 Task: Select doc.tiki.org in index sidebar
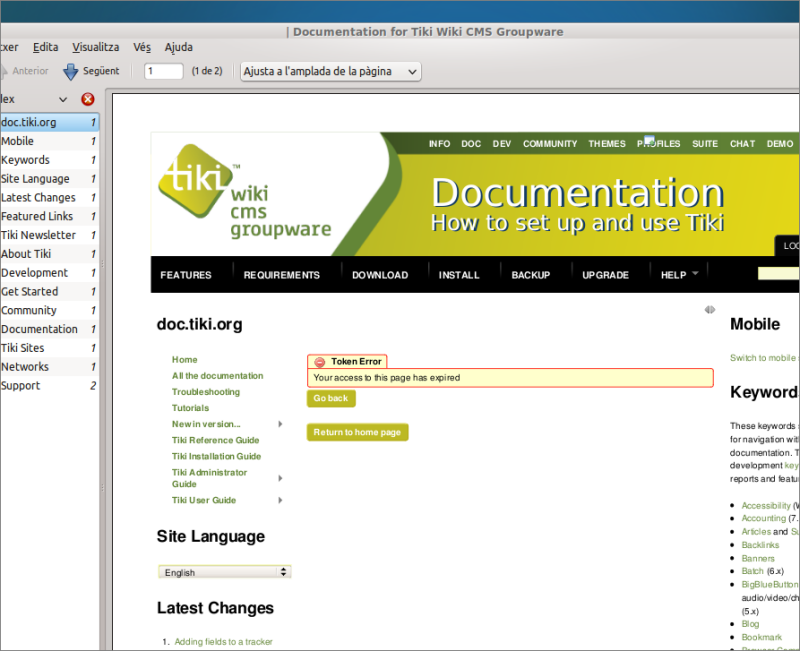point(49,122)
